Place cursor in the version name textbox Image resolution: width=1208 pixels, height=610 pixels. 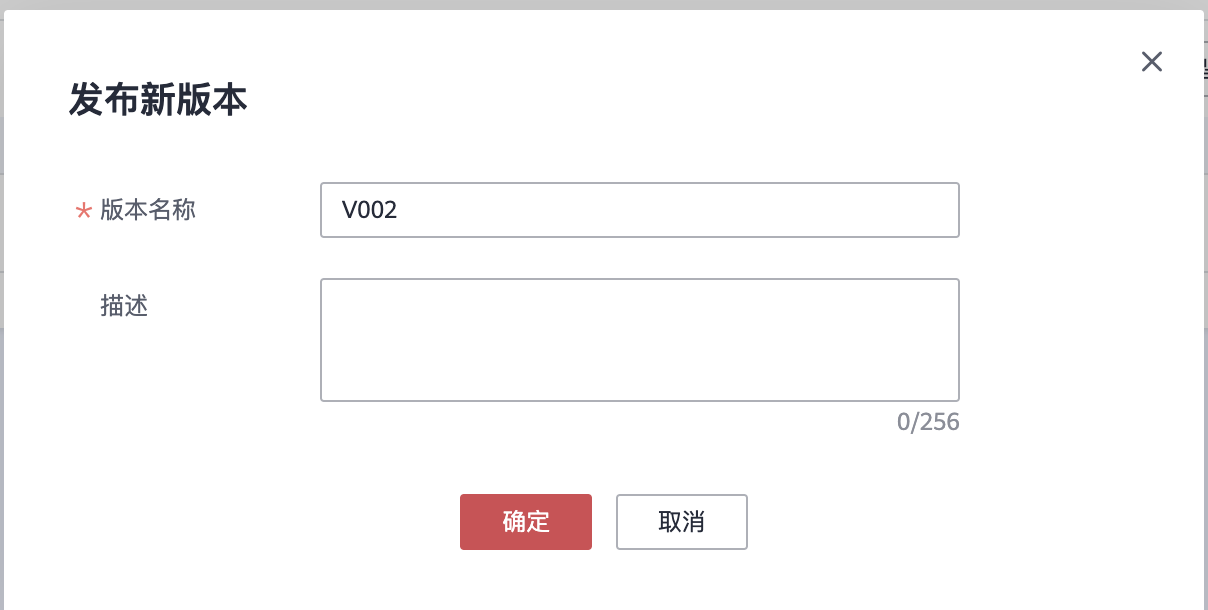(x=640, y=210)
